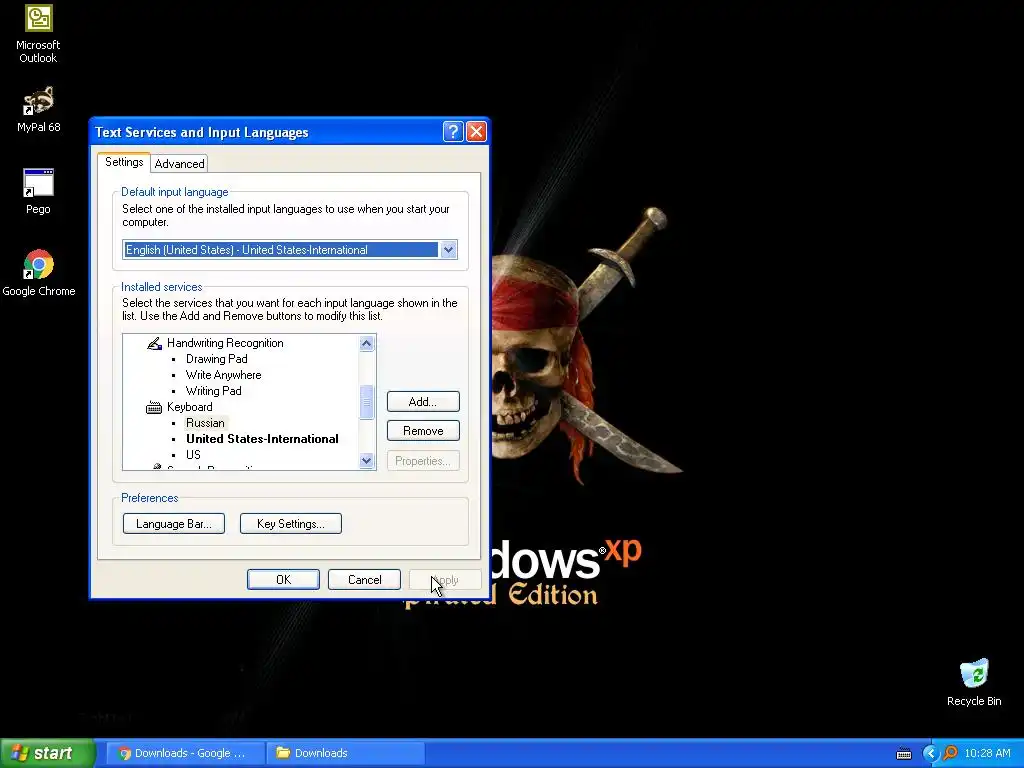1024x768 pixels.
Task: Expand hidden tray icons with the arrow
Action: tap(930, 753)
